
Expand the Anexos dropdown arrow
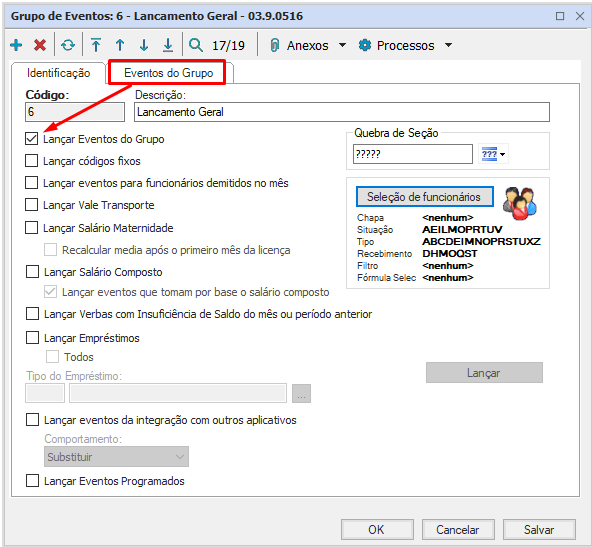click(342, 45)
